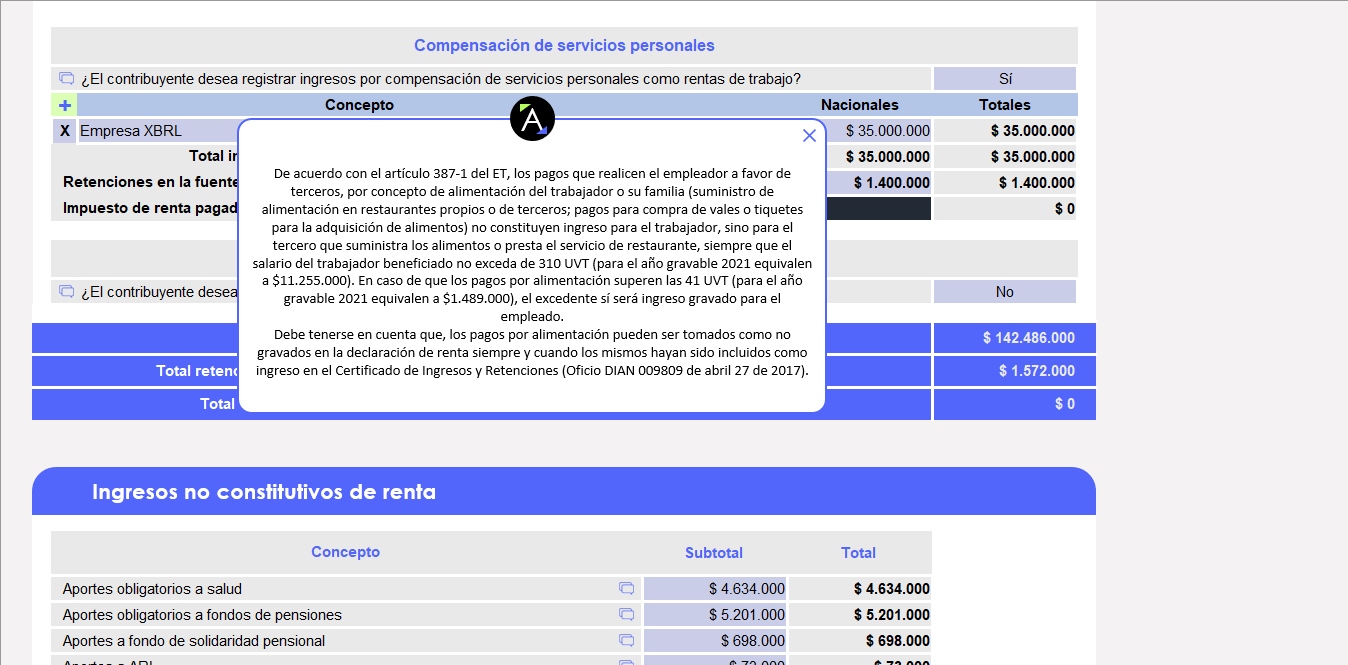The height and width of the screenshot is (665, 1348).
Task: Click the Totales column header
Action: [1005, 105]
